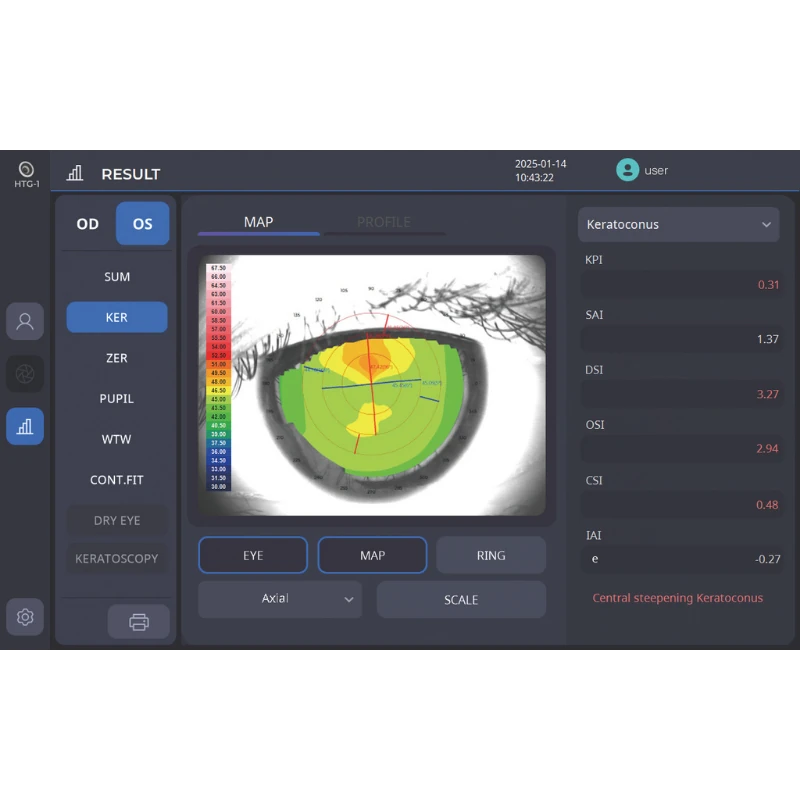Screen dimensions: 800x800
Task: Open the patient profile icon in sidebar
Action: point(25,321)
